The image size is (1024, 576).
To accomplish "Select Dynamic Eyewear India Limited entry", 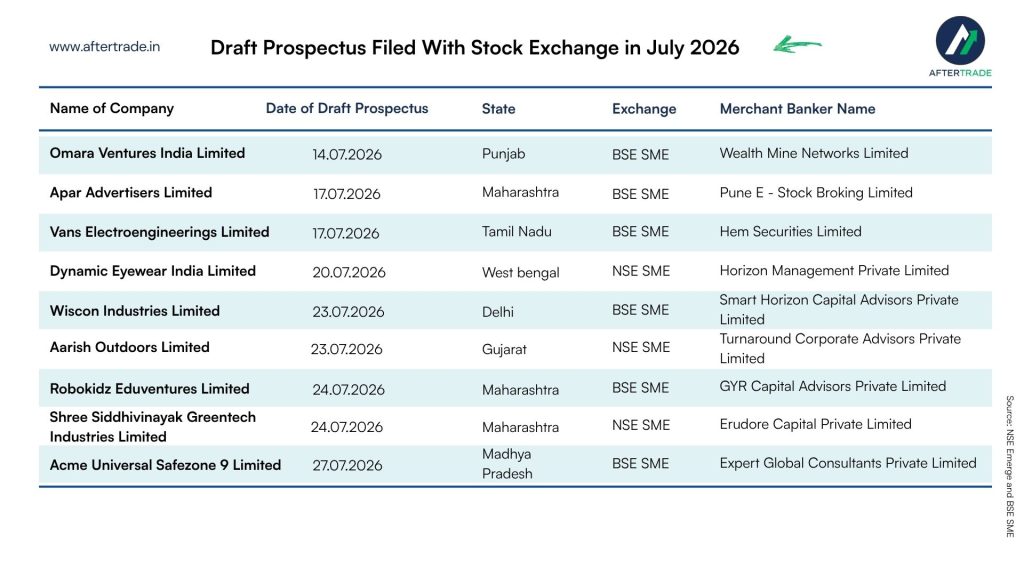I will [153, 271].
